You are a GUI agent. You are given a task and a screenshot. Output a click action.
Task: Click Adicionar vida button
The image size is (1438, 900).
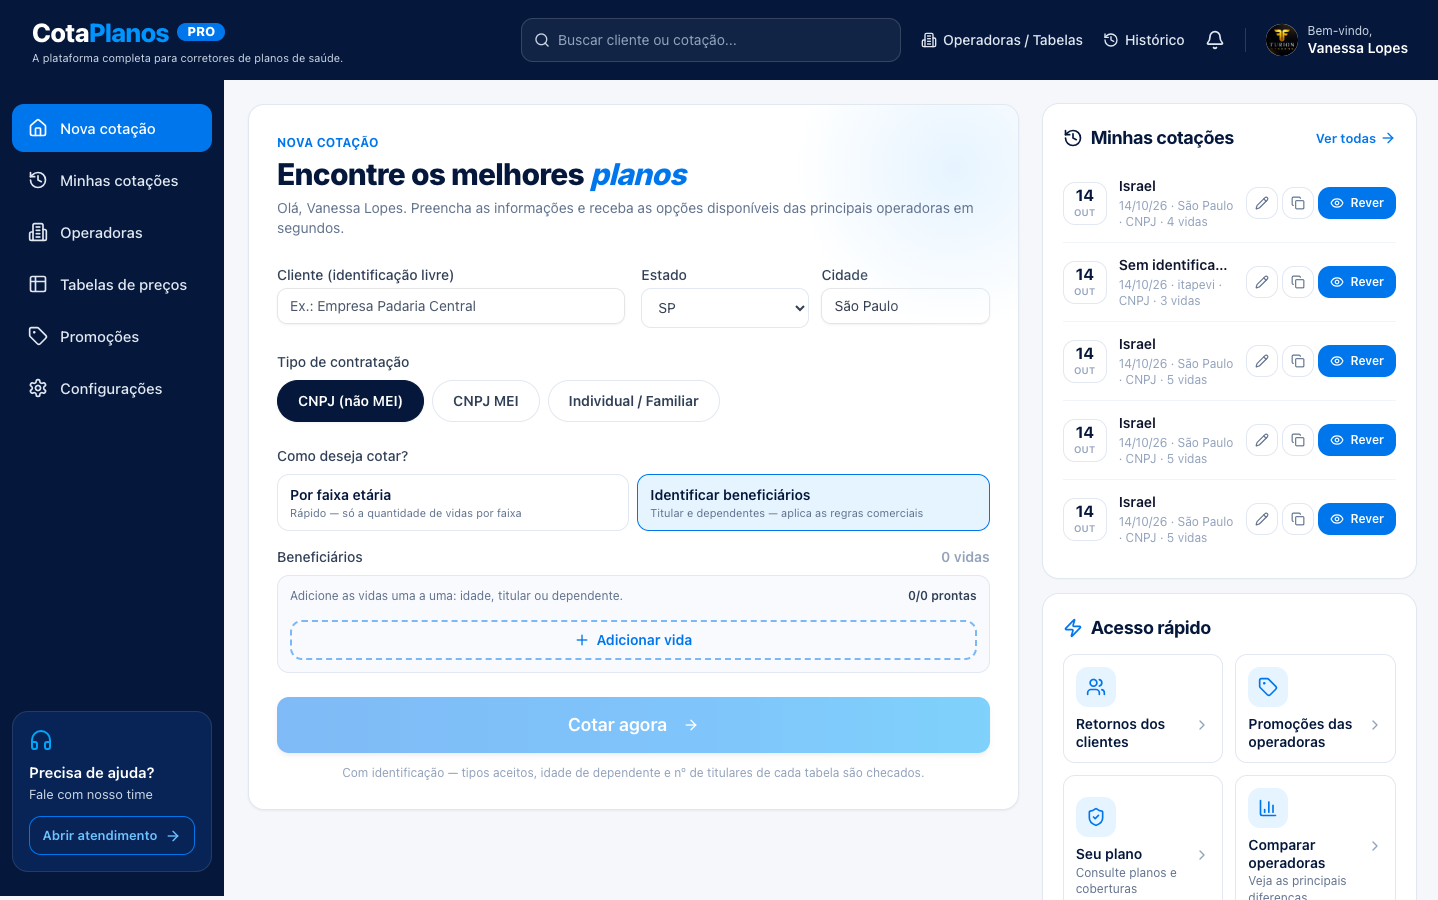(633, 640)
